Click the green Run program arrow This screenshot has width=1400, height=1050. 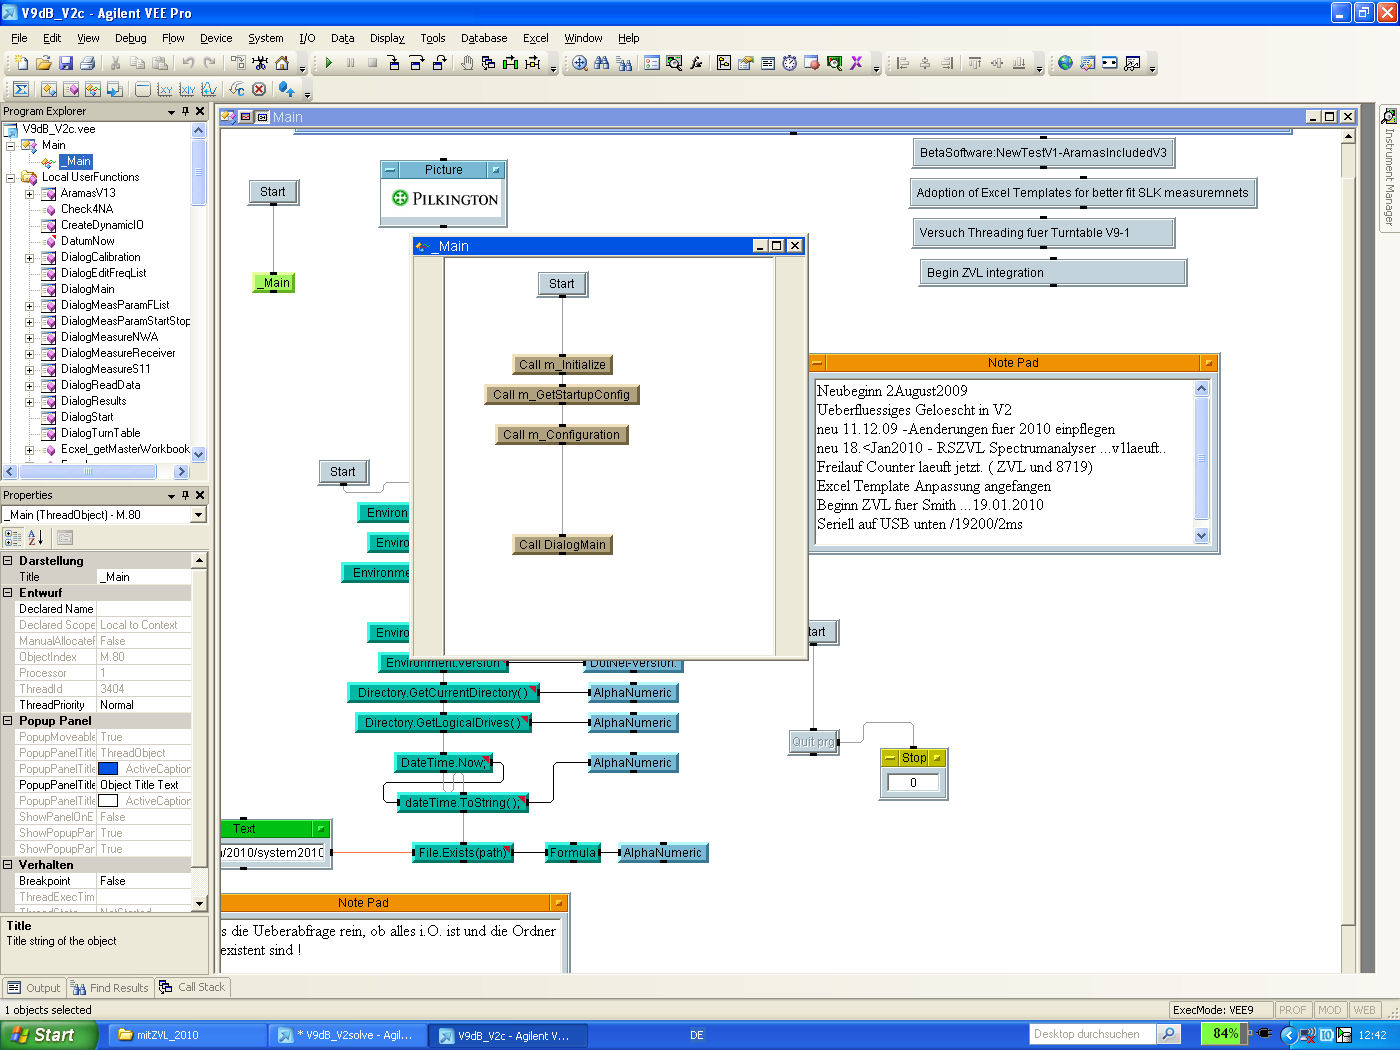[x=328, y=63]
